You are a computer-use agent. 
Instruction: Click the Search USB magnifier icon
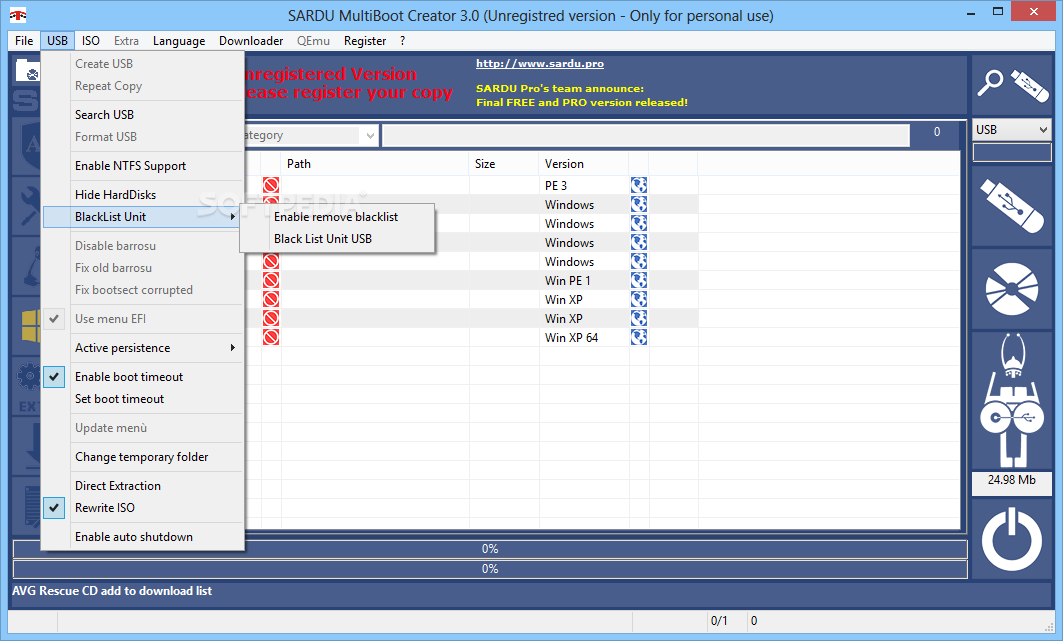click(x=990, y=84)
